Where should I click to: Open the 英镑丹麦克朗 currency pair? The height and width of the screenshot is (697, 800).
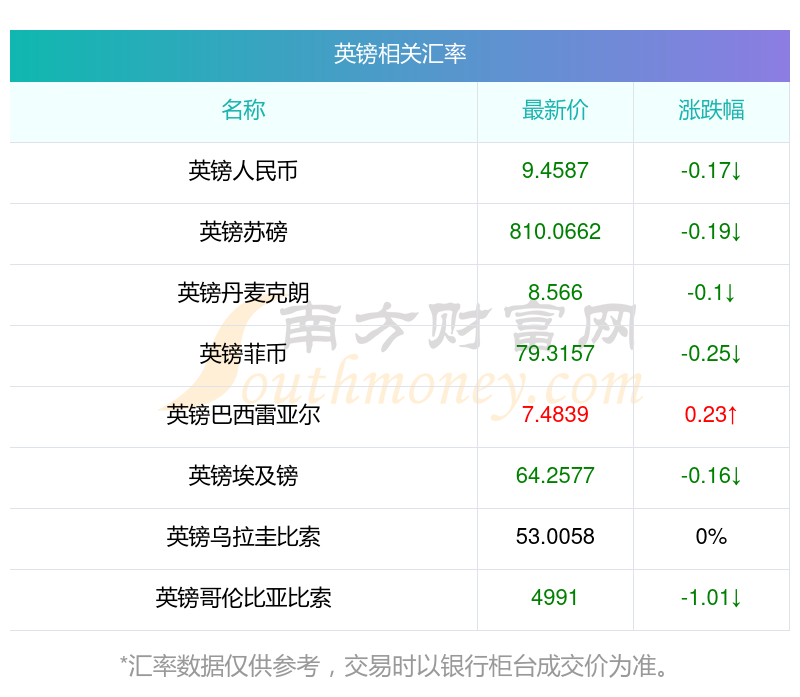pyautogui.click(x=243, y=293)
